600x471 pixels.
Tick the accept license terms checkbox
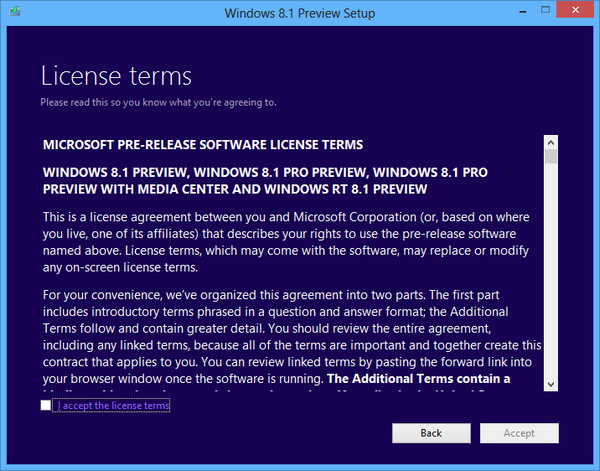(46, 405)
